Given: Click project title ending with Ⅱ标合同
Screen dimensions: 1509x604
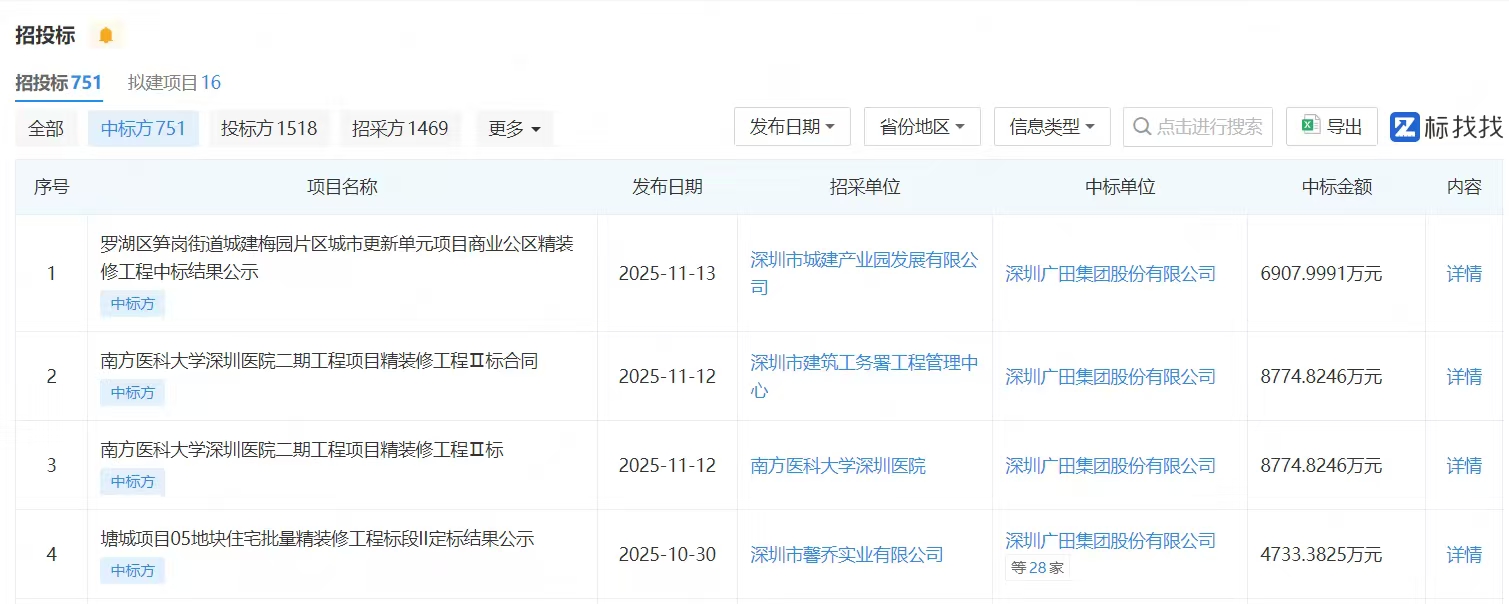Looking at the screenshot, I should pyautogui.click(x=319, y=361).
